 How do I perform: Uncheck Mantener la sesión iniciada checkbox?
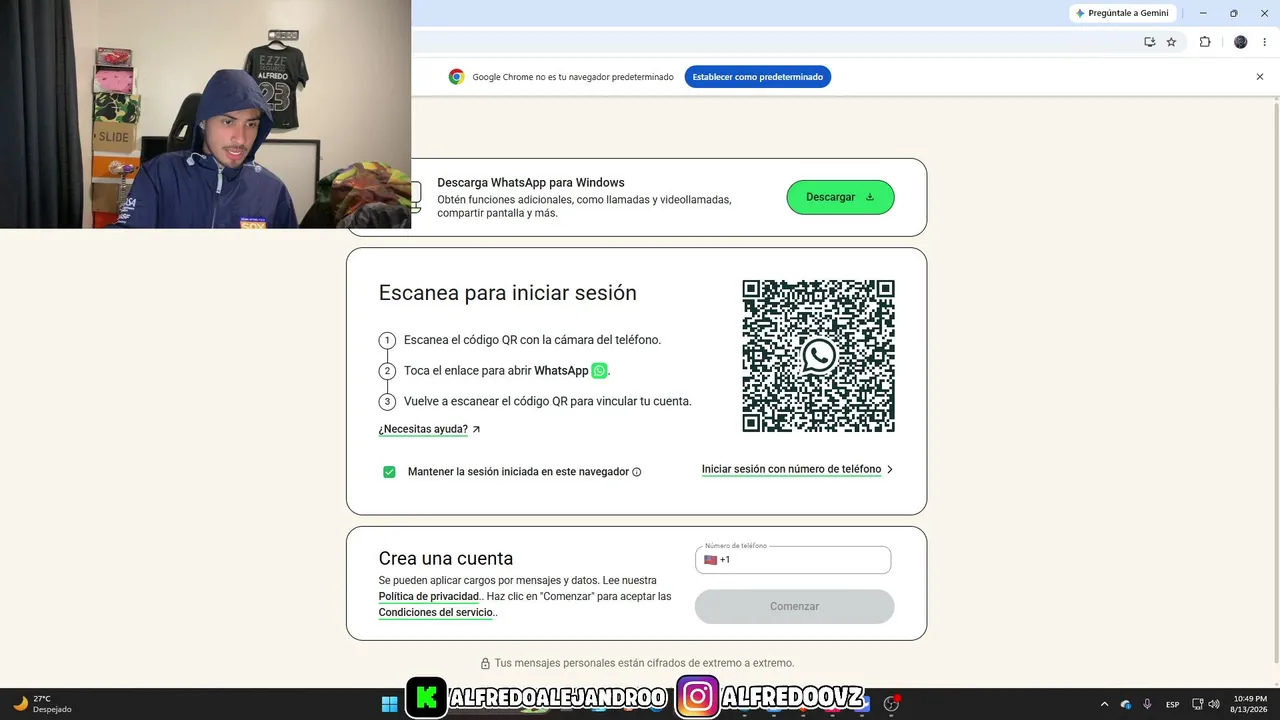[389, 472]
